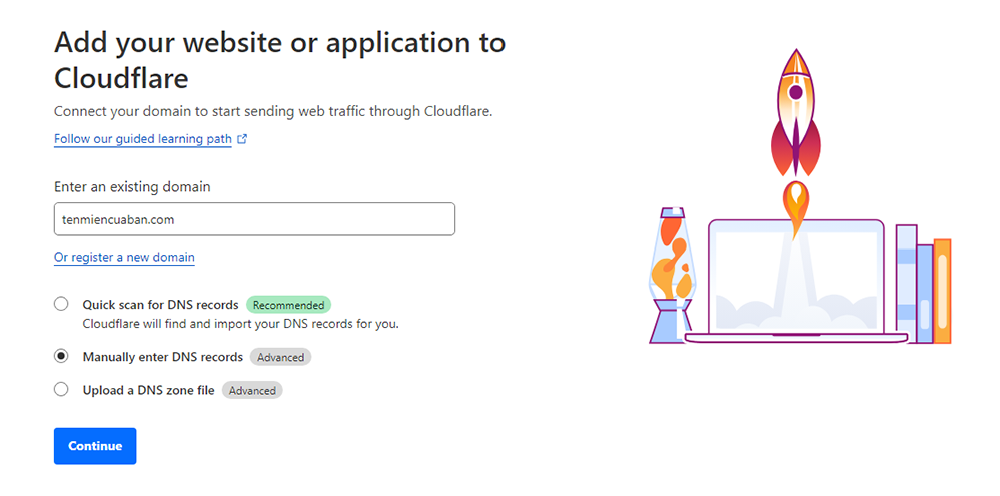Click the Cloudflare will find and import description

pyautogui.click(x=240, y=323)
